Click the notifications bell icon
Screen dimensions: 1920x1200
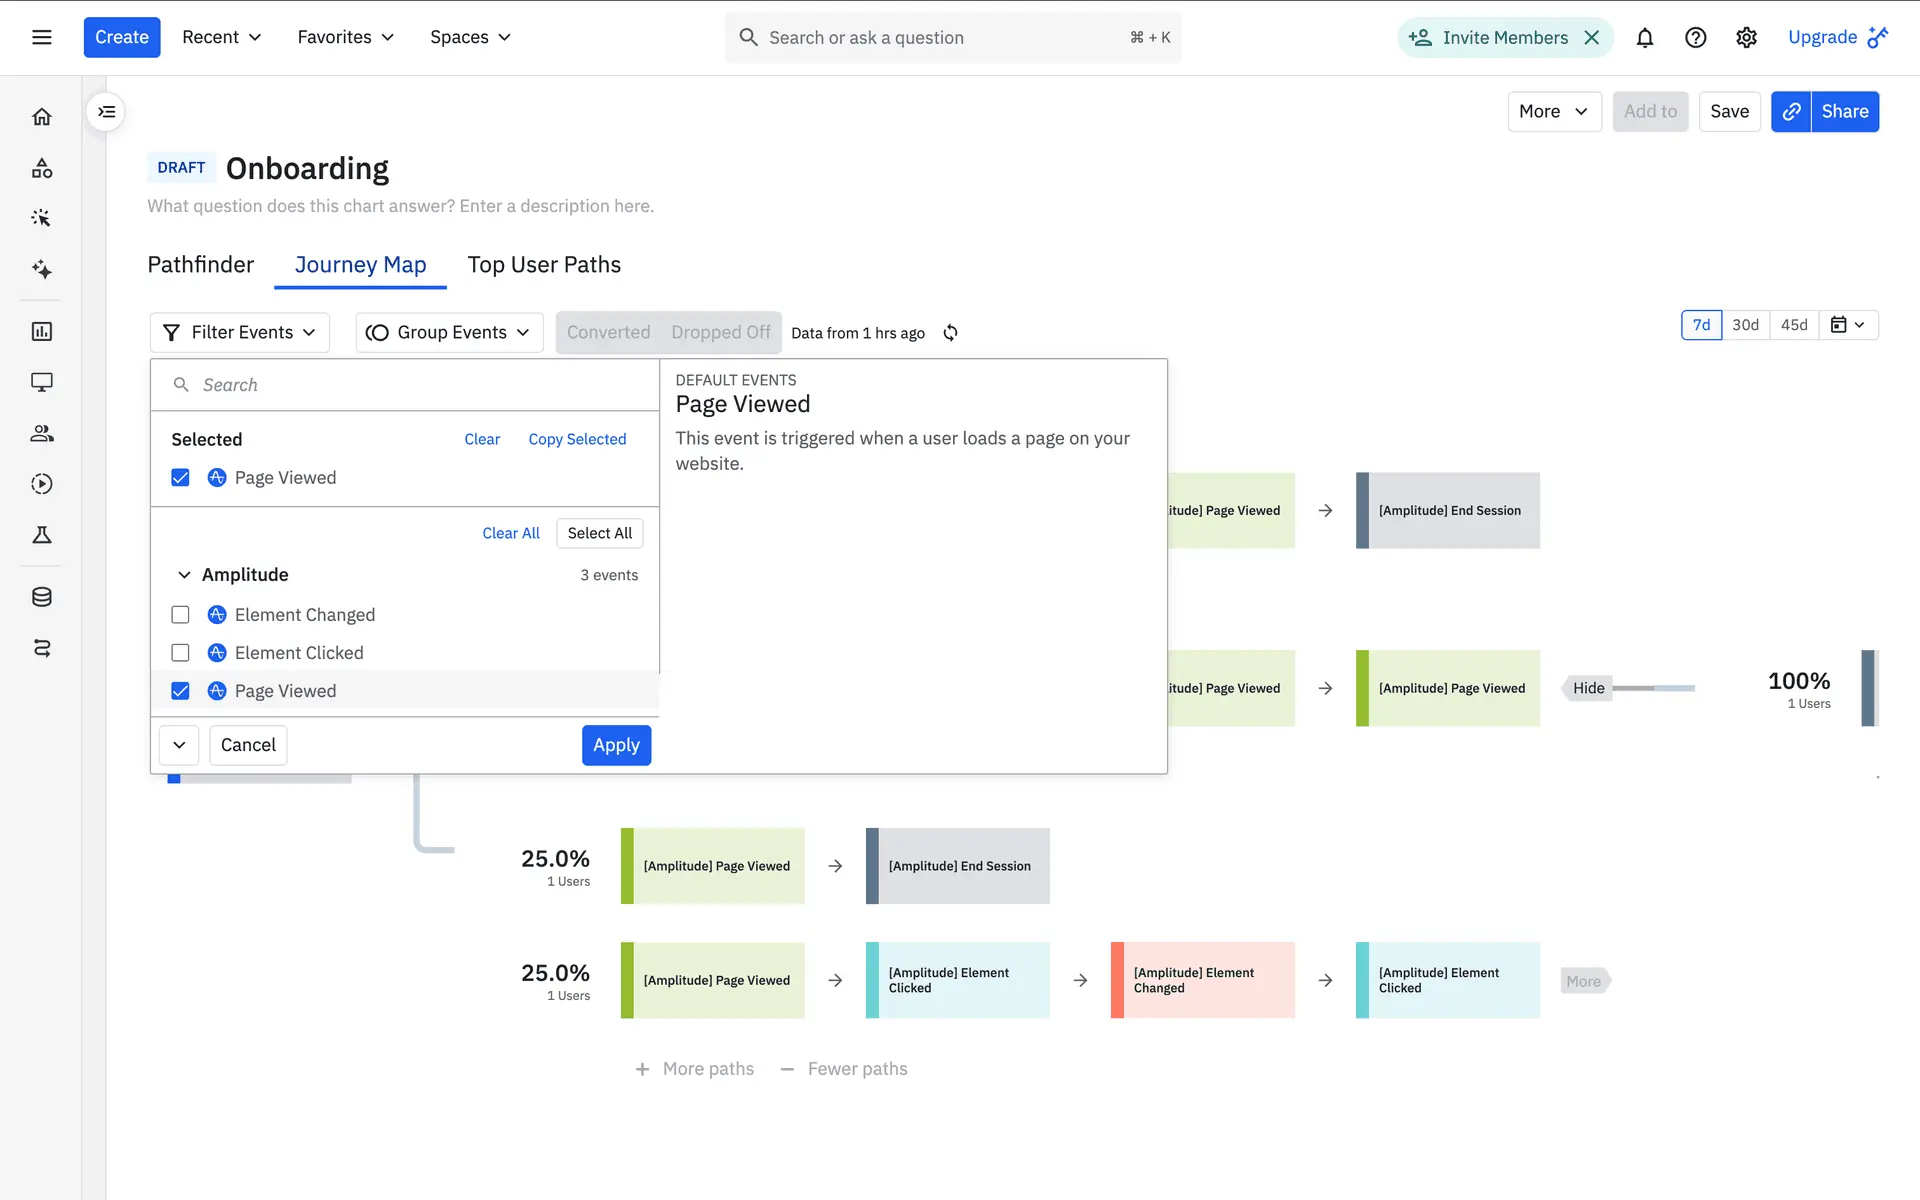(1644, 38)
